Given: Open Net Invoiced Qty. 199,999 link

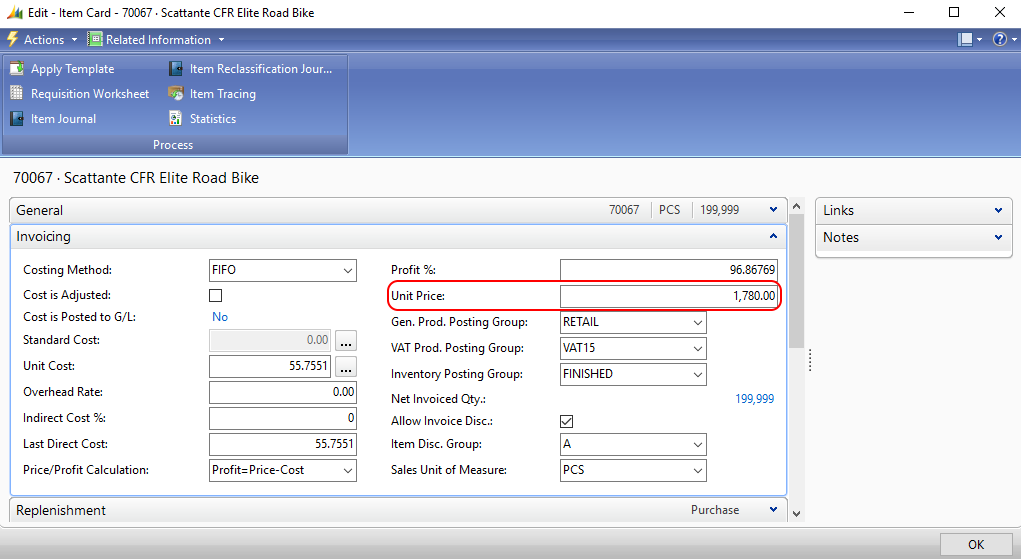Looking at the screenshot, I should (x=755, y=399).
